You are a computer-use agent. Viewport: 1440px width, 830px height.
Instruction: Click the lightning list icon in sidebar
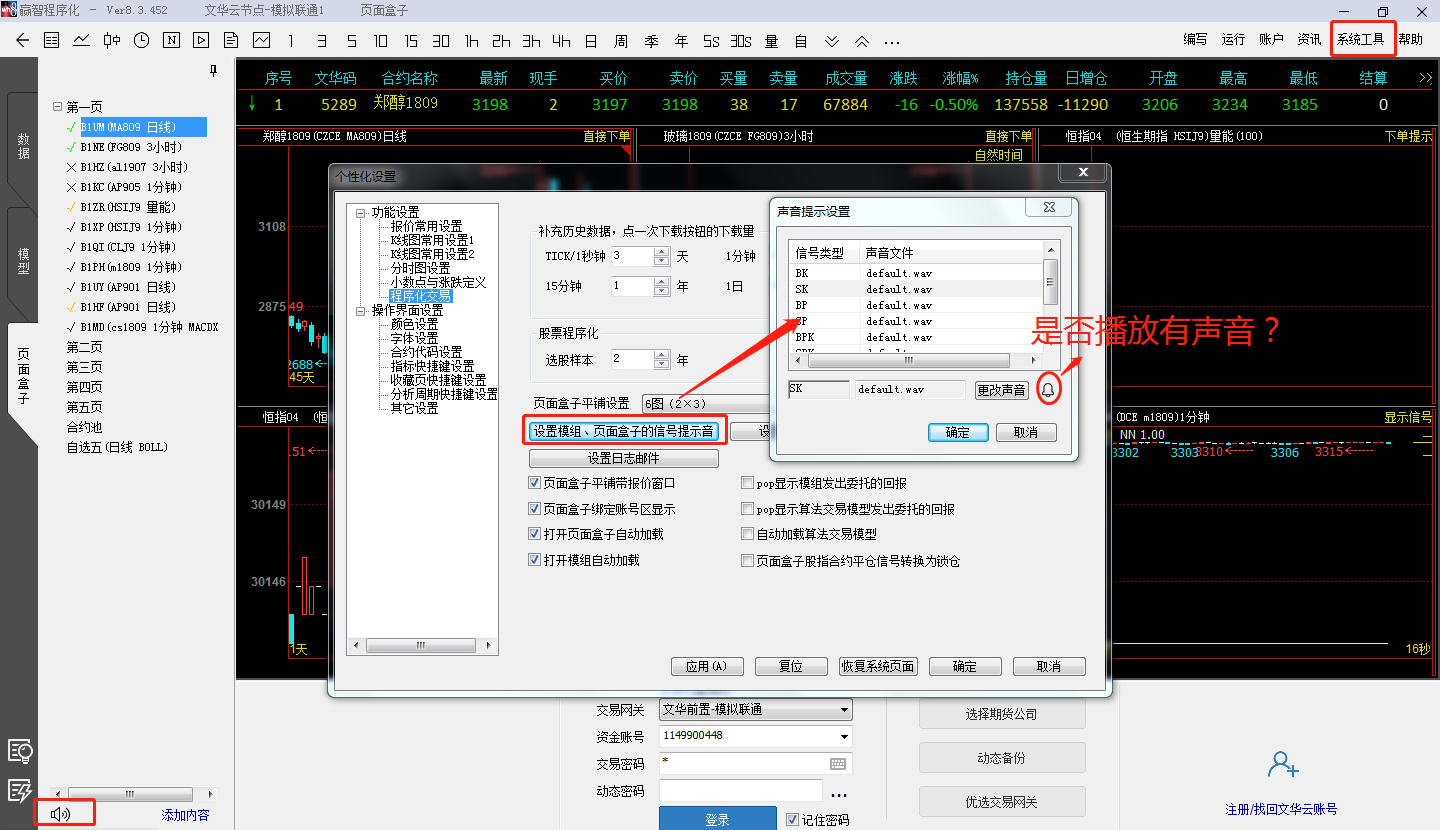click(x=20, y=791)
